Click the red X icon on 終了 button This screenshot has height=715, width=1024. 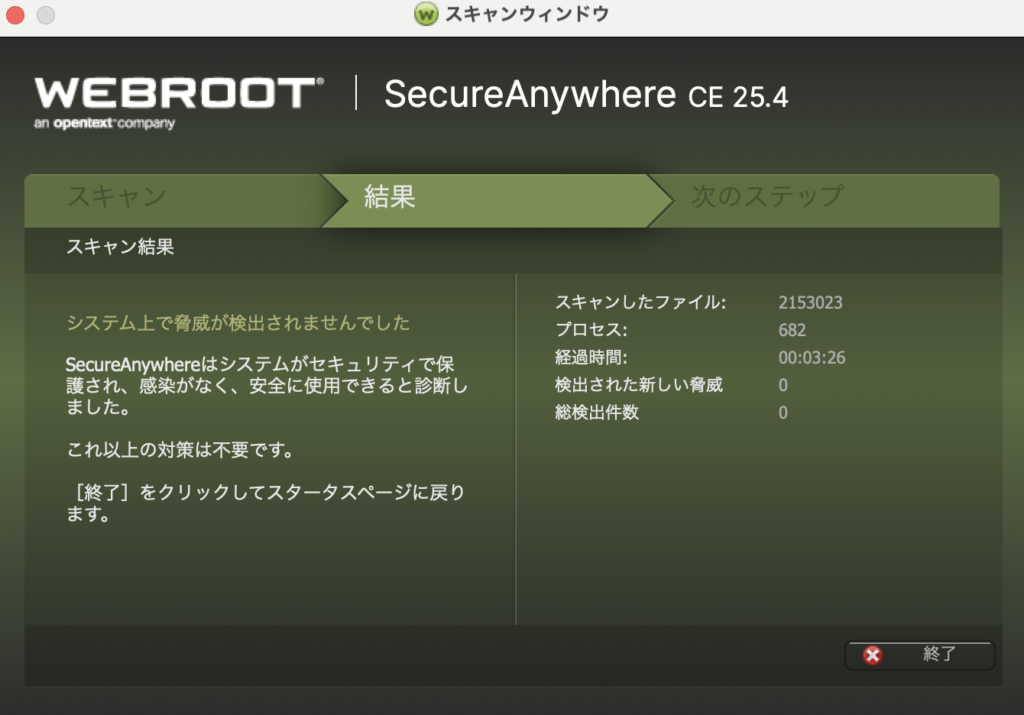pos(873,655)
